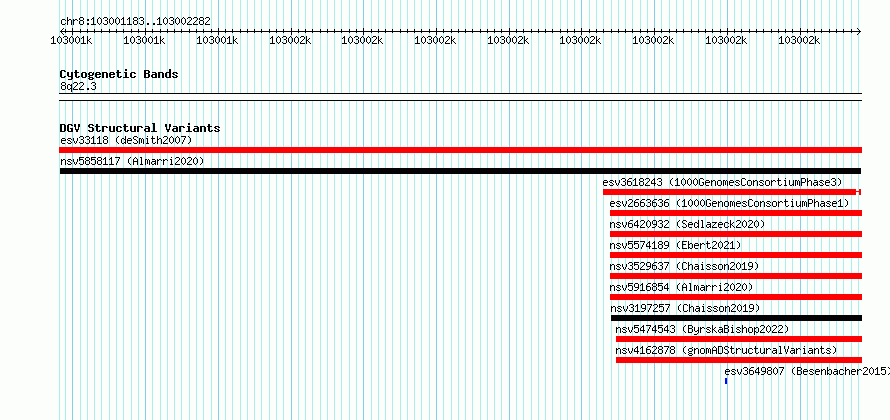Click nsv3529637 (Chaisson2019) label
The width and height of the screenshot is (890, 420).
[685, 266]
